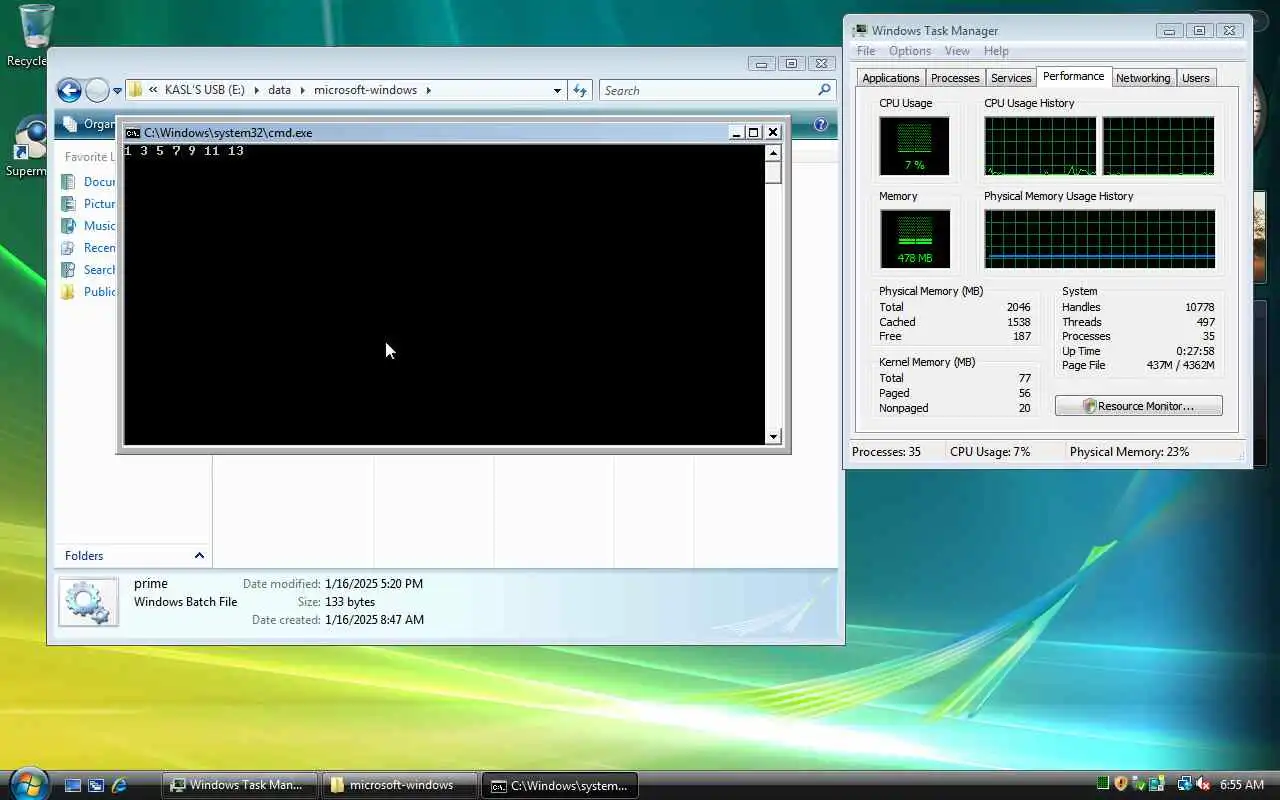Image resolution: width=1280 pixels, height=800 pixels.
Task: Expand the Folders pane chevron
Action: click(x=199, y=556)
